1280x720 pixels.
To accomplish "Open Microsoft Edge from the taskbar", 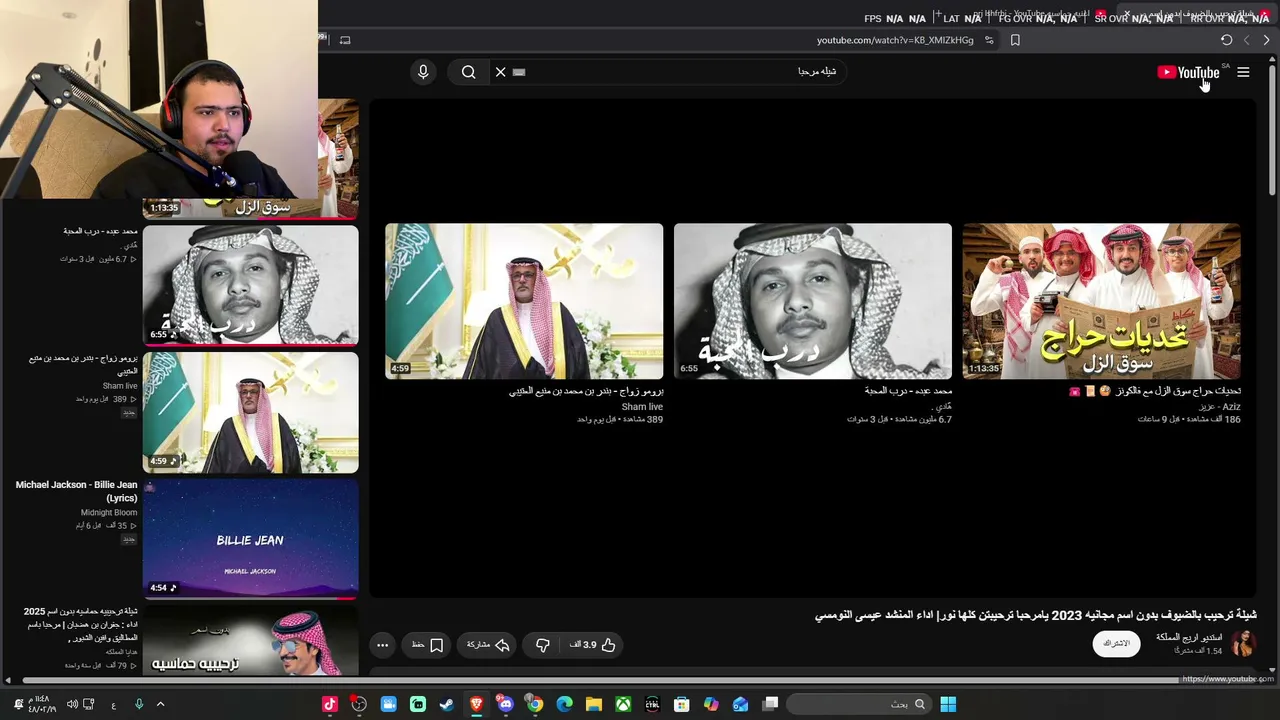I will click(564, 704).
